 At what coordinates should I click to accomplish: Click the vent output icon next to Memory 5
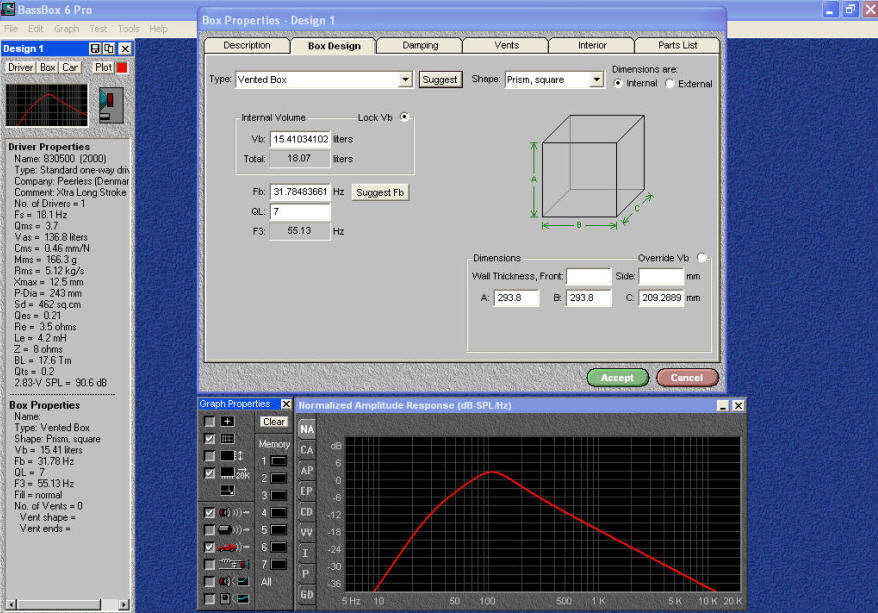point(234,530)
